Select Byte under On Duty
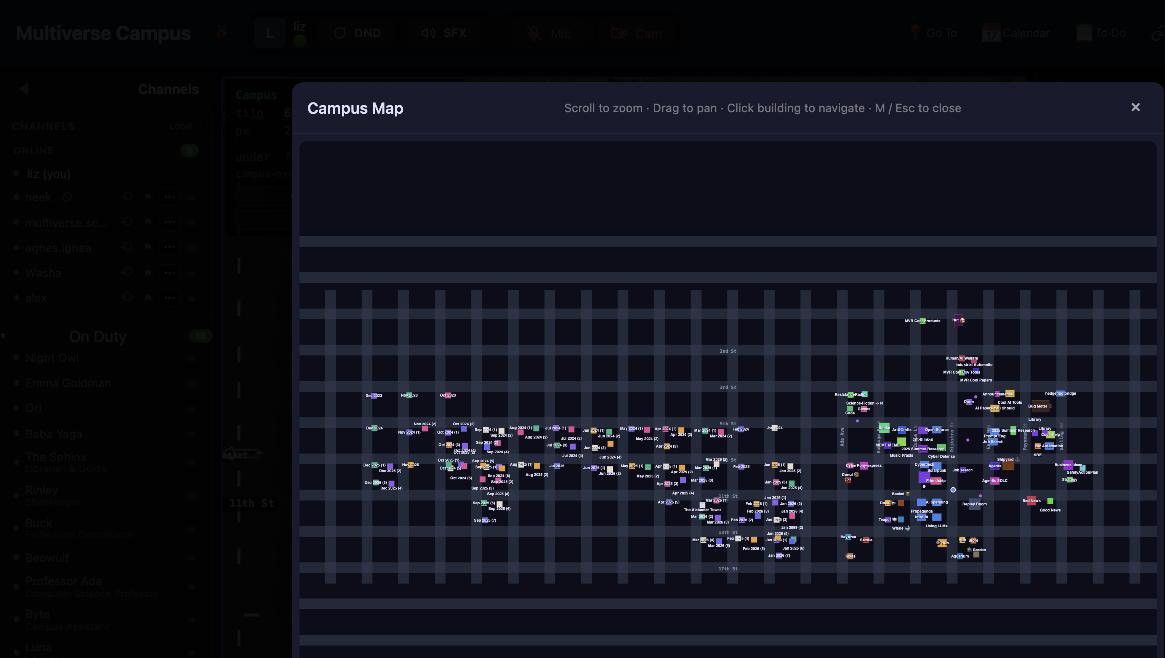This screenshot has height=658, width=1165. tap(37, 613)
